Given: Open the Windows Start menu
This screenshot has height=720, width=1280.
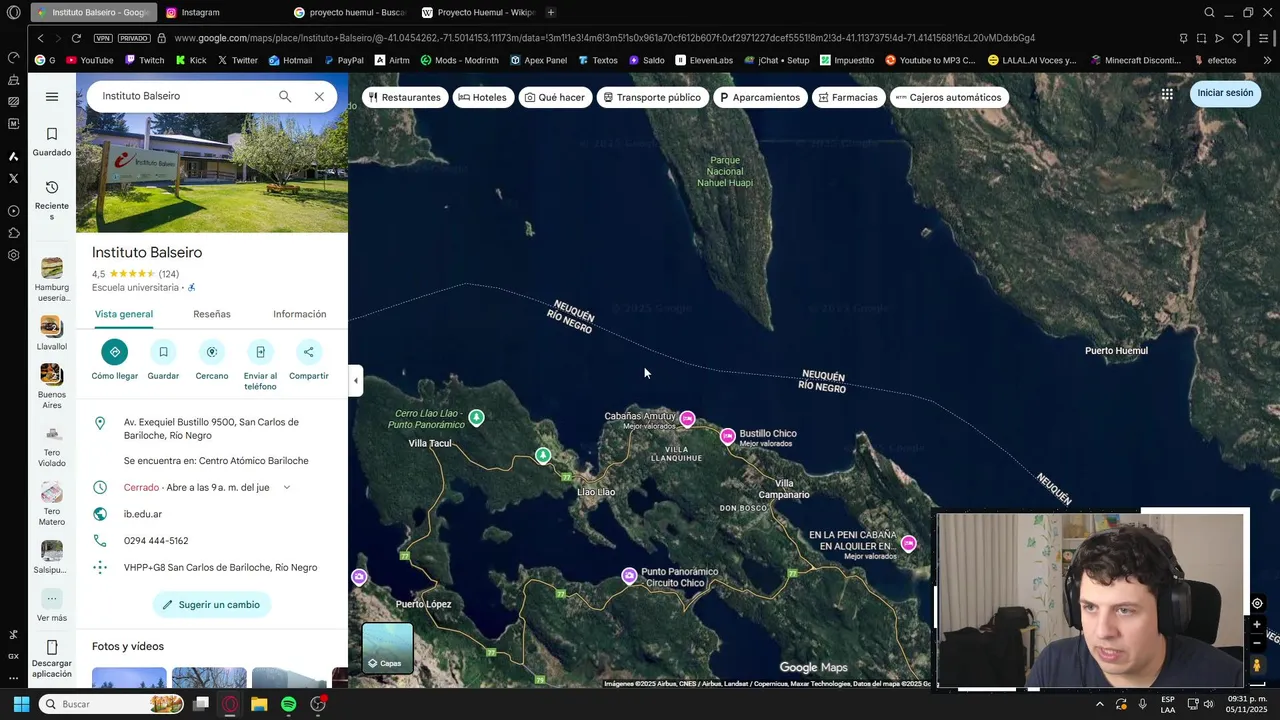Looking at the screenshot, I should (x=21, y=704).
